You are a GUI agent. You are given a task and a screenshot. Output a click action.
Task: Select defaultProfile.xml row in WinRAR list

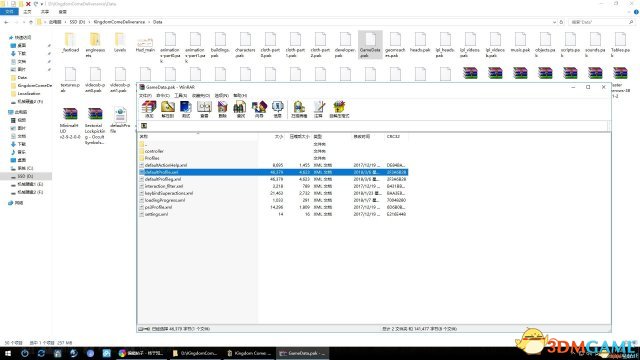(x=273, y=172)
